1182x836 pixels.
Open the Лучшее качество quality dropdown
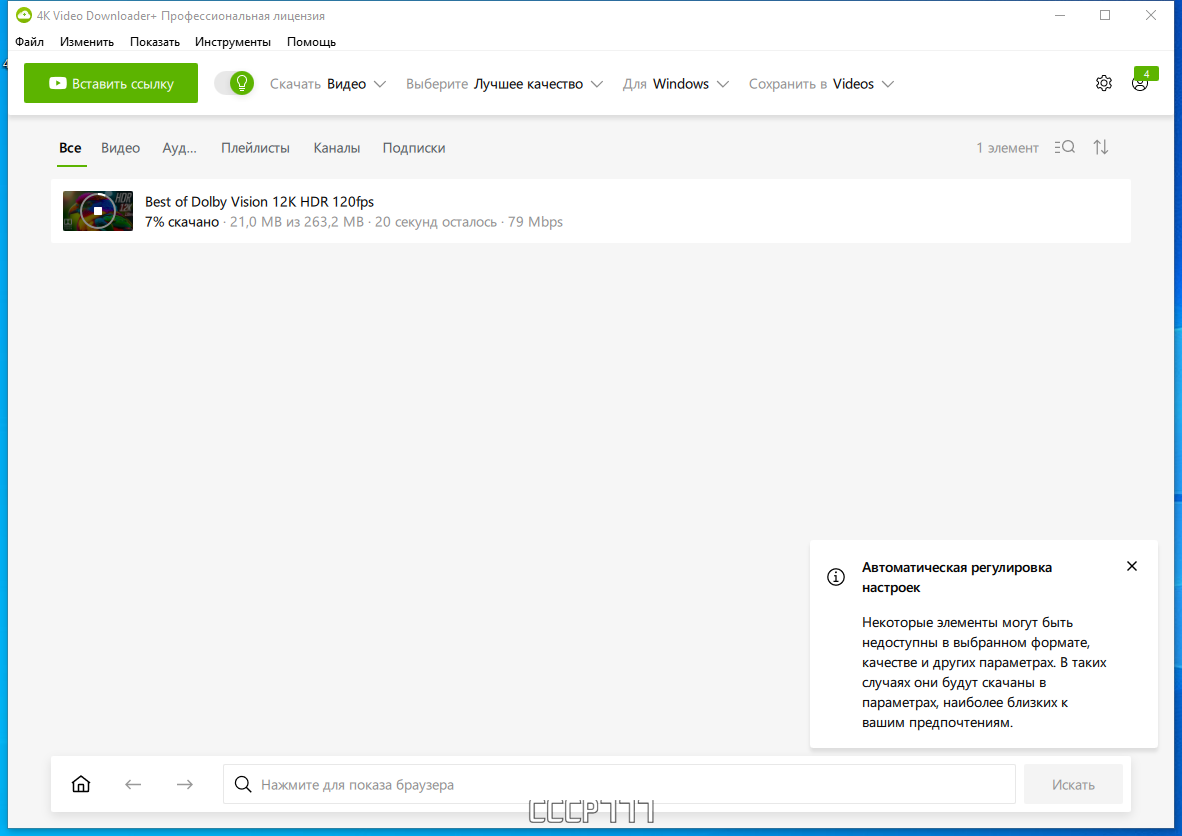click(504, 84)
